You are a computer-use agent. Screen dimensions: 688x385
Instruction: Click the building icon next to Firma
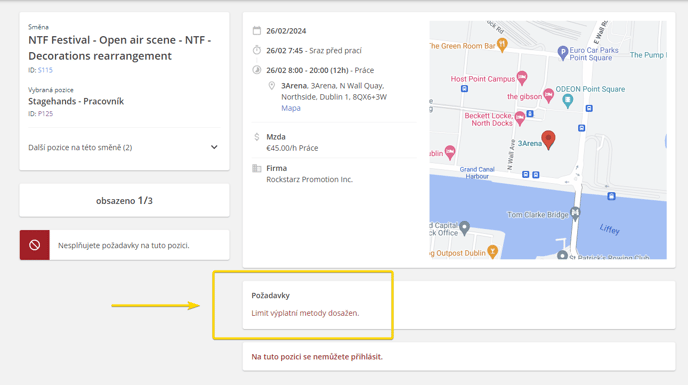[257, 168]
